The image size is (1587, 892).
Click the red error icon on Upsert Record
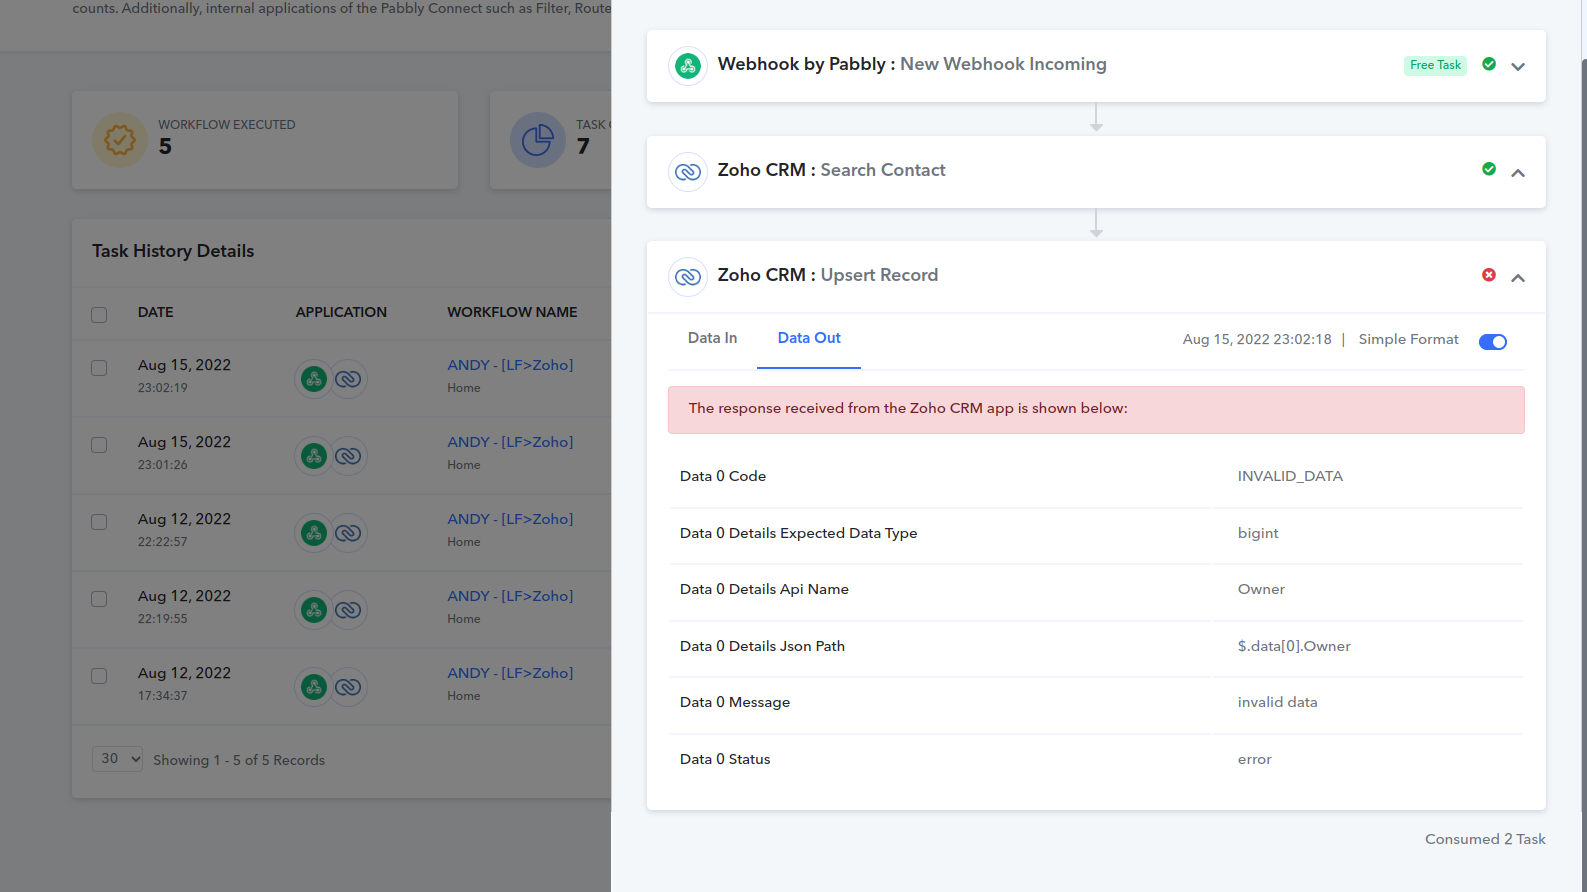pos(1489,275)
